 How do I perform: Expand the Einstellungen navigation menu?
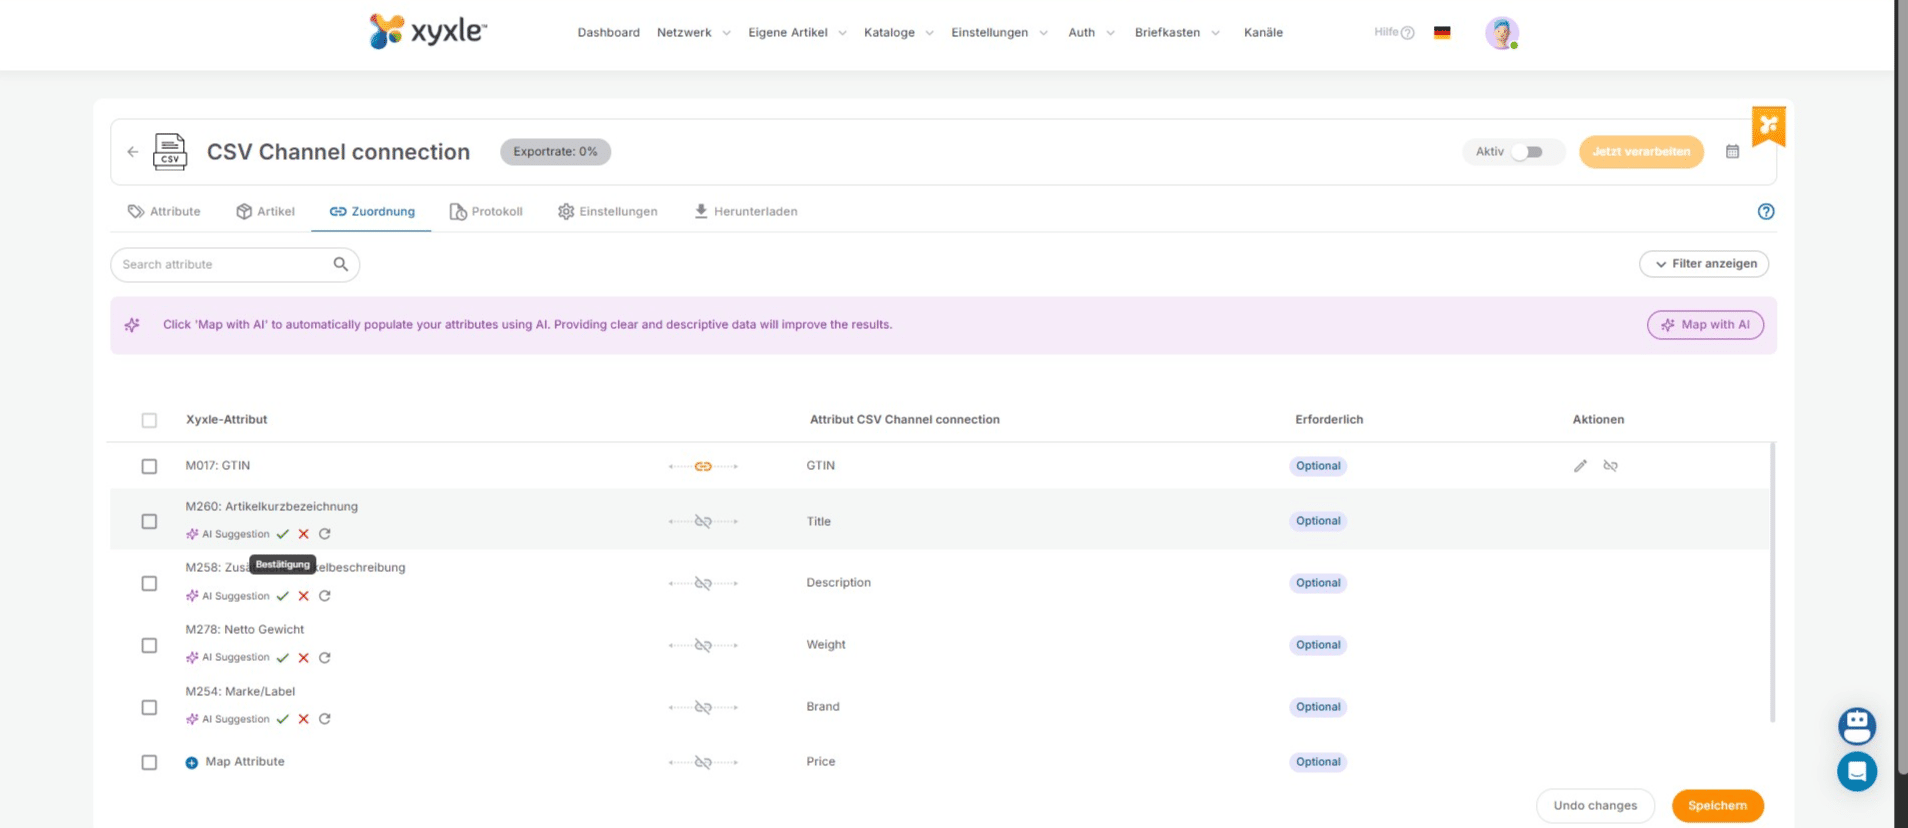(x=998, y=33)
